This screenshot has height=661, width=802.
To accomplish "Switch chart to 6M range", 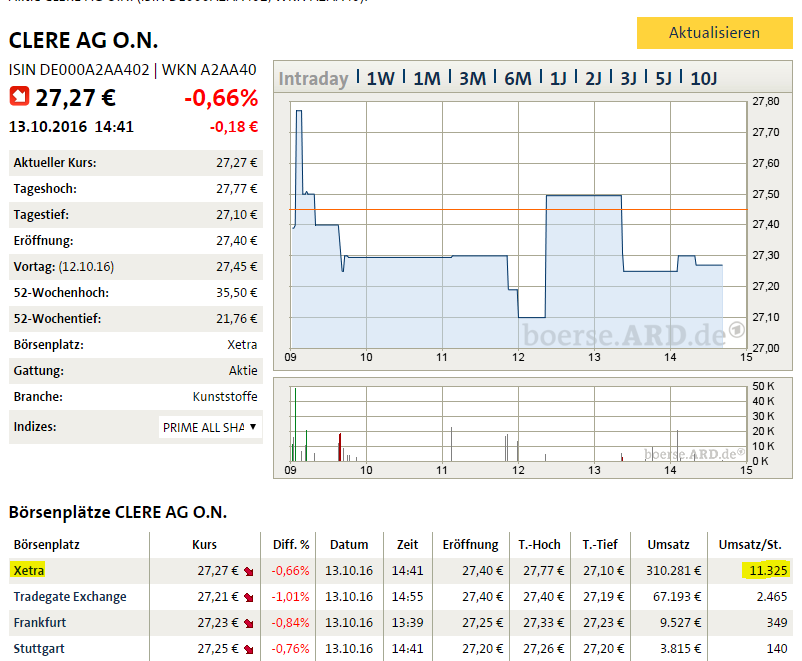I will tap(518, 78).
